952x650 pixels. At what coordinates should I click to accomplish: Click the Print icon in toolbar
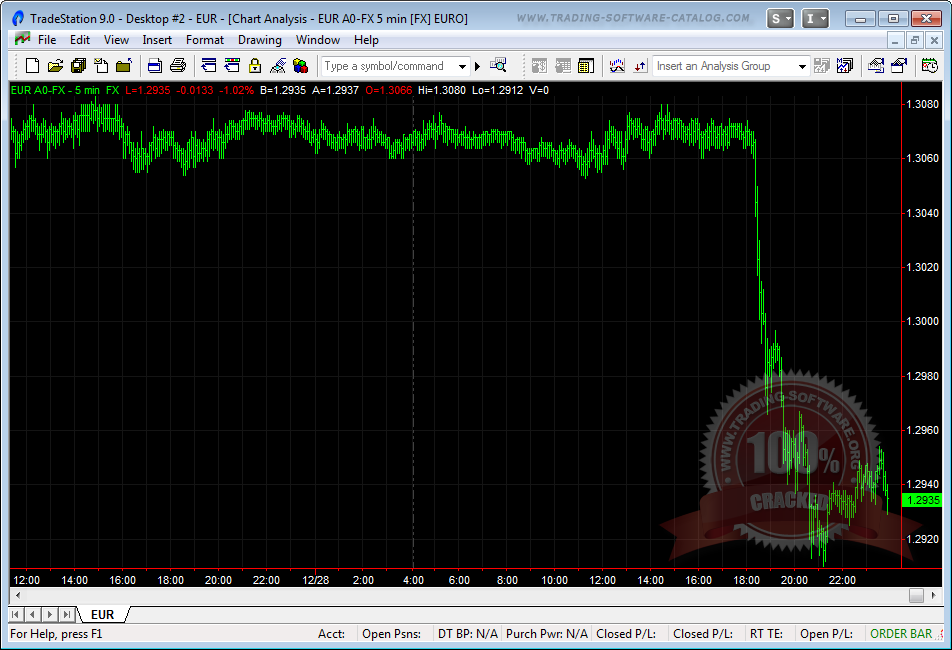tap(178, 66)
